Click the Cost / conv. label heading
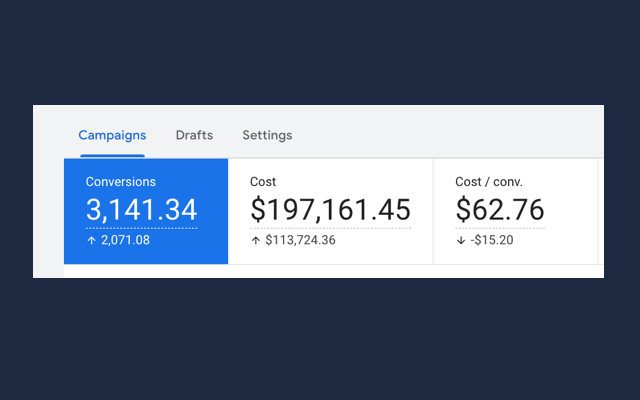Viewport: 640px width, 400px height. tap(489, 182)
